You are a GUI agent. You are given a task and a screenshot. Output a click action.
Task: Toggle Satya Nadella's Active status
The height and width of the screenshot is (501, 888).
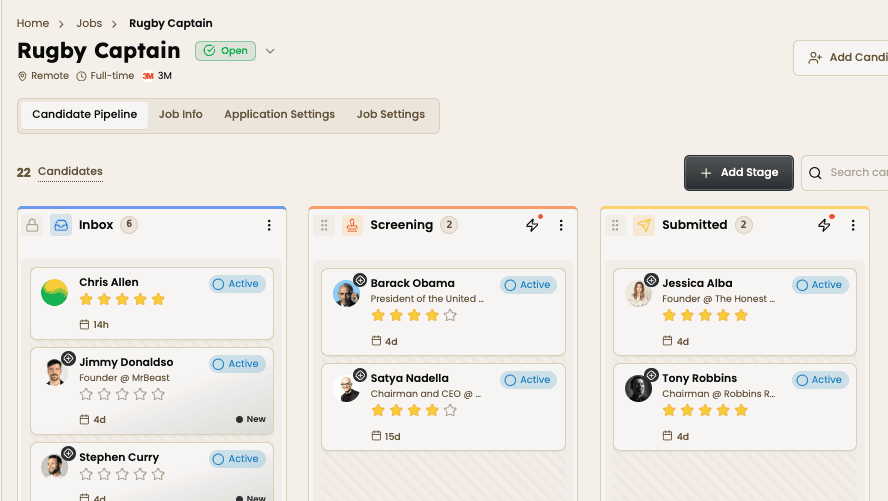tap(528, 380)
